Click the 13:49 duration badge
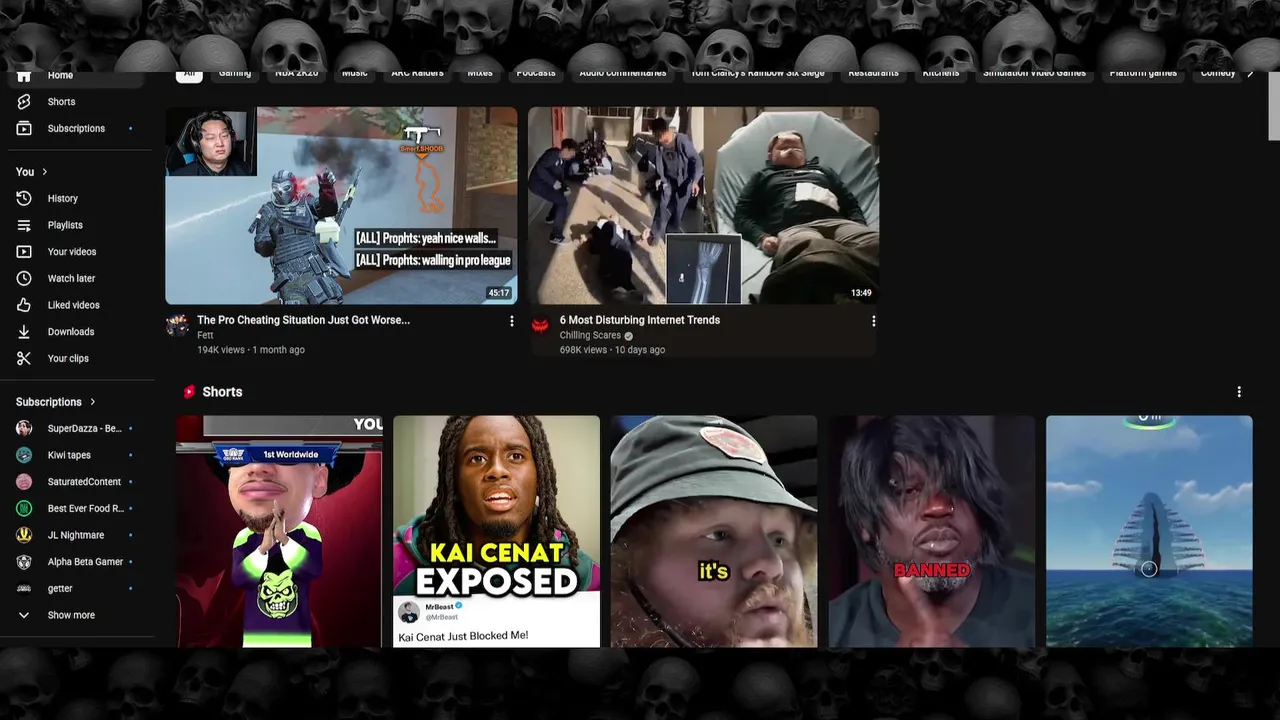This screenshot has height=720, width=1280. click(861, 293)
